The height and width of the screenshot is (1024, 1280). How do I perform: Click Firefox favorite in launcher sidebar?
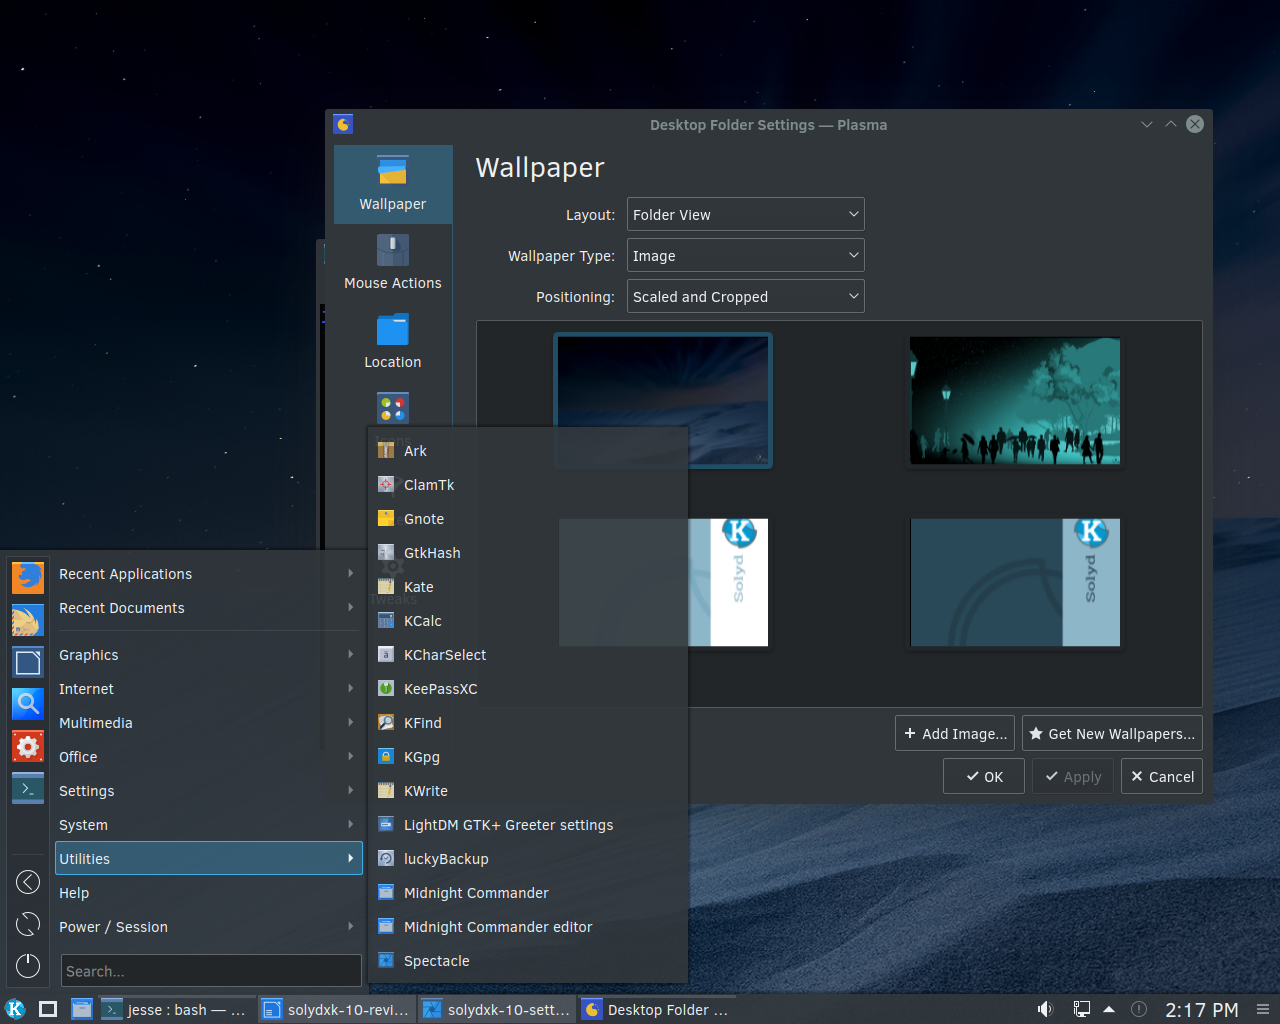28,577
